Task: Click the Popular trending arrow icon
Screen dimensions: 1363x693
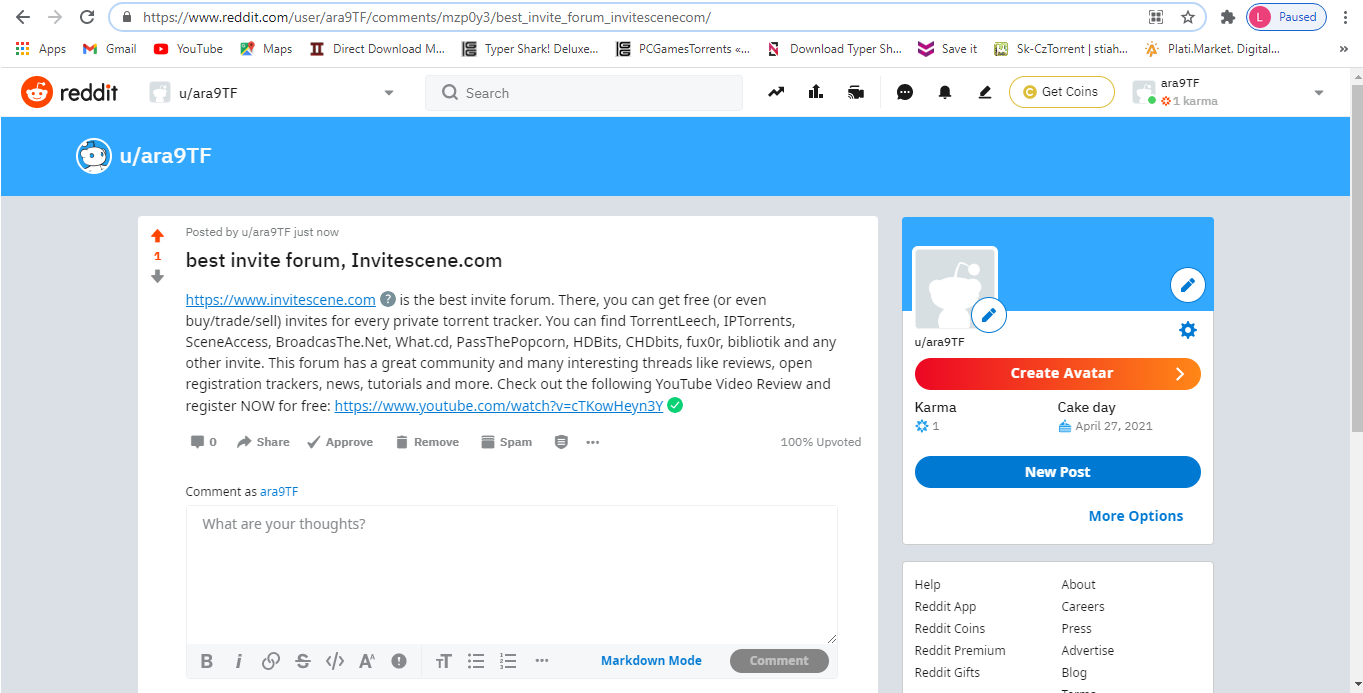Action: pyautogui.click(x=776, y=93)
